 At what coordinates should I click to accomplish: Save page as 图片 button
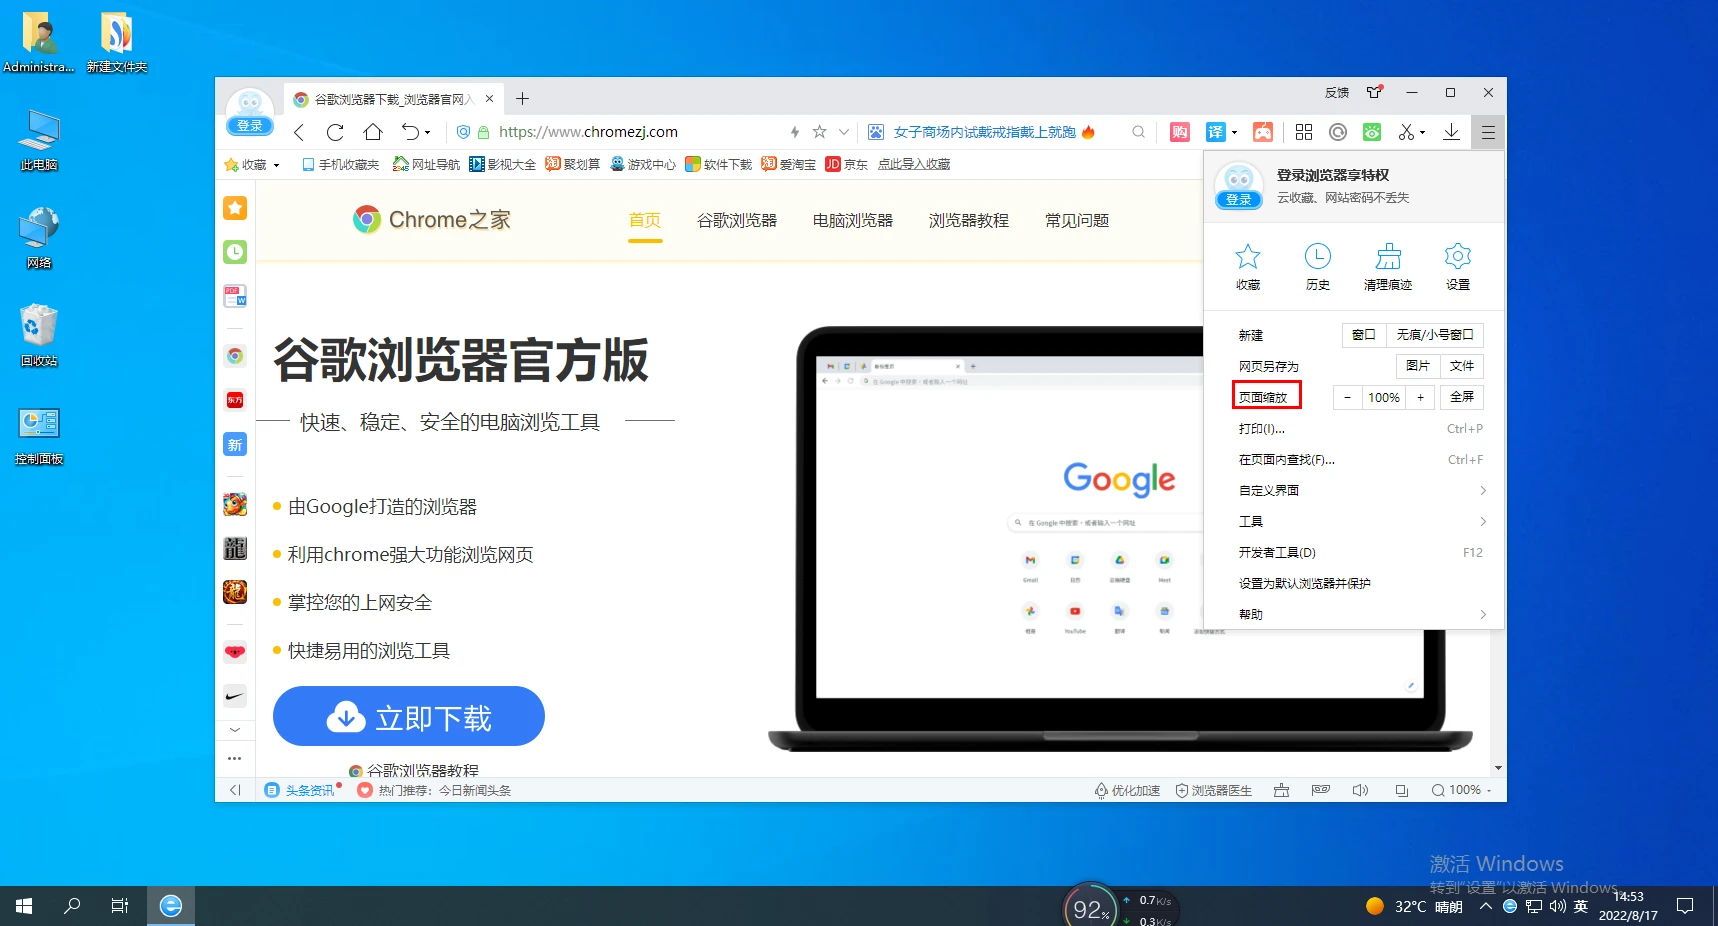(x=1418, y=365)
